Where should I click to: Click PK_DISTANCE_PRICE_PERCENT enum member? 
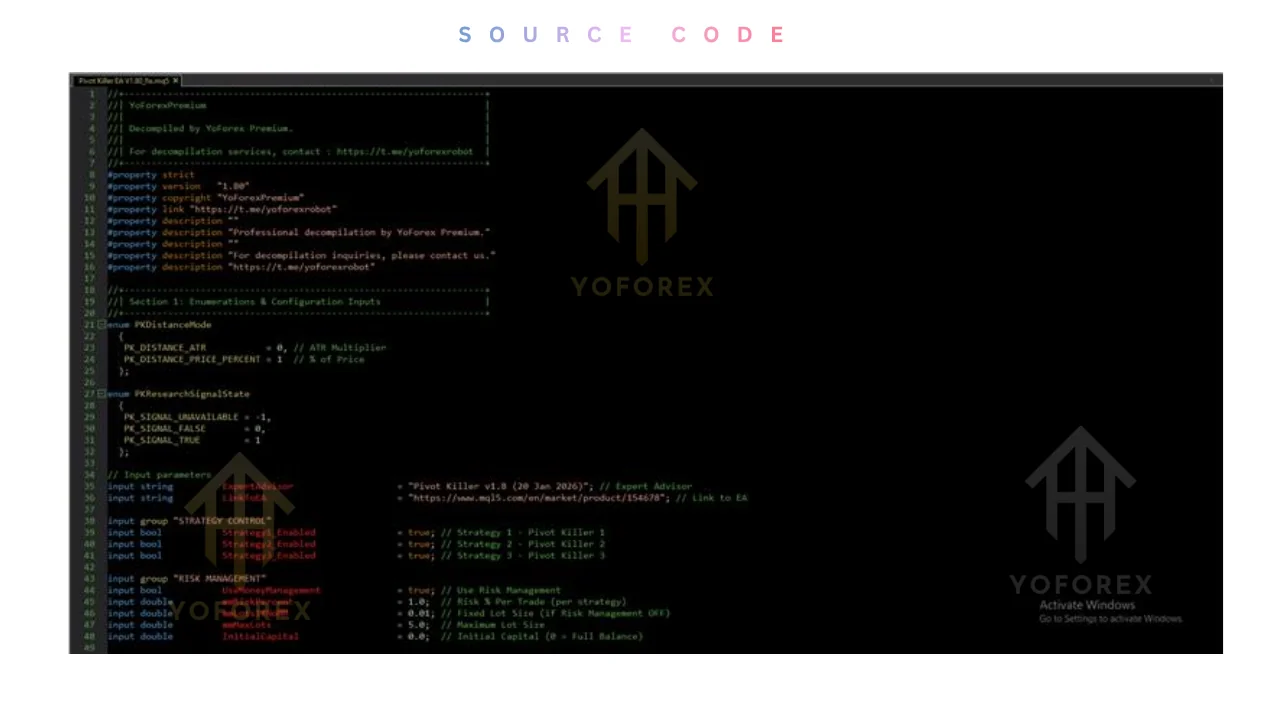[192, 359]
